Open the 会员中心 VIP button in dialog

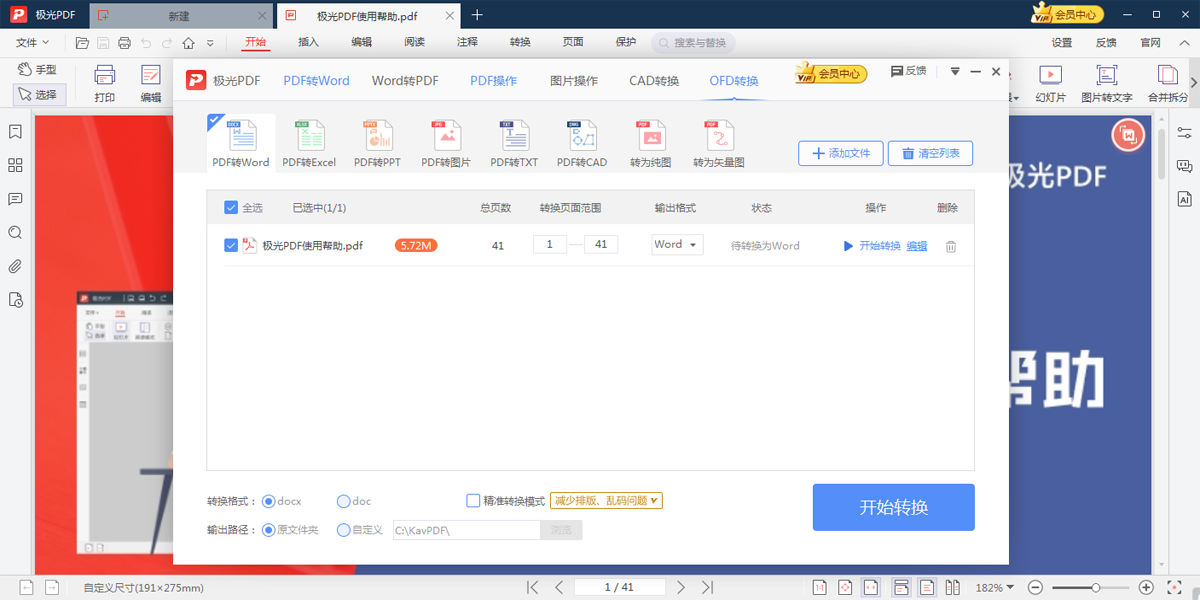tap(831, 73)
